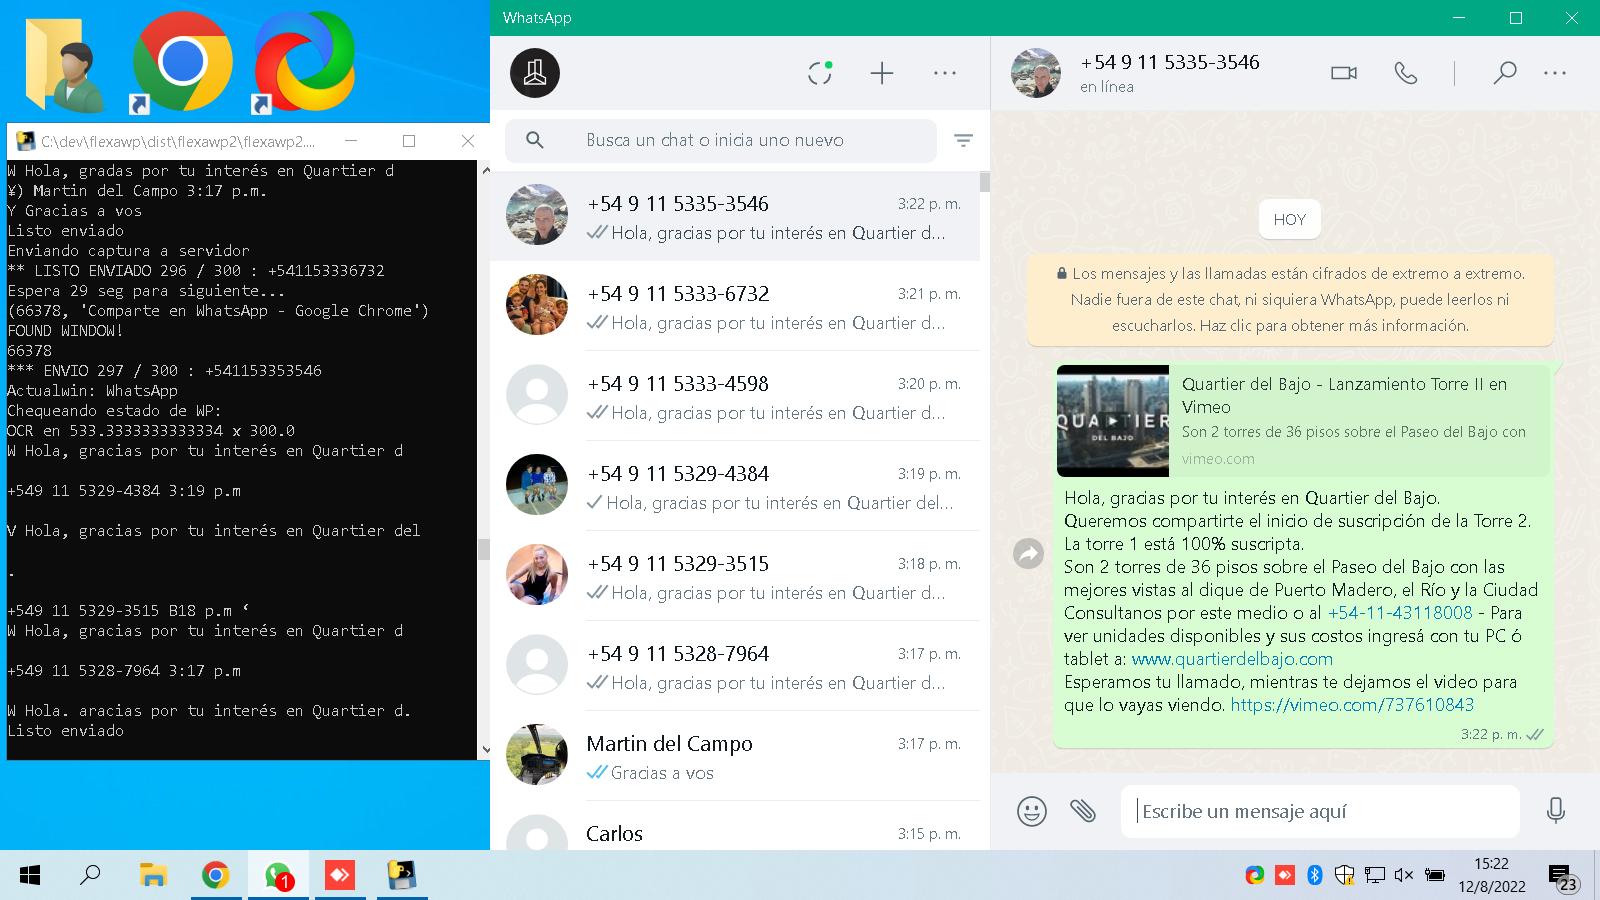Open the second browser desktop shortcut
The image size is (1600, 900).
pyautogui.click(x=304, y=62)
